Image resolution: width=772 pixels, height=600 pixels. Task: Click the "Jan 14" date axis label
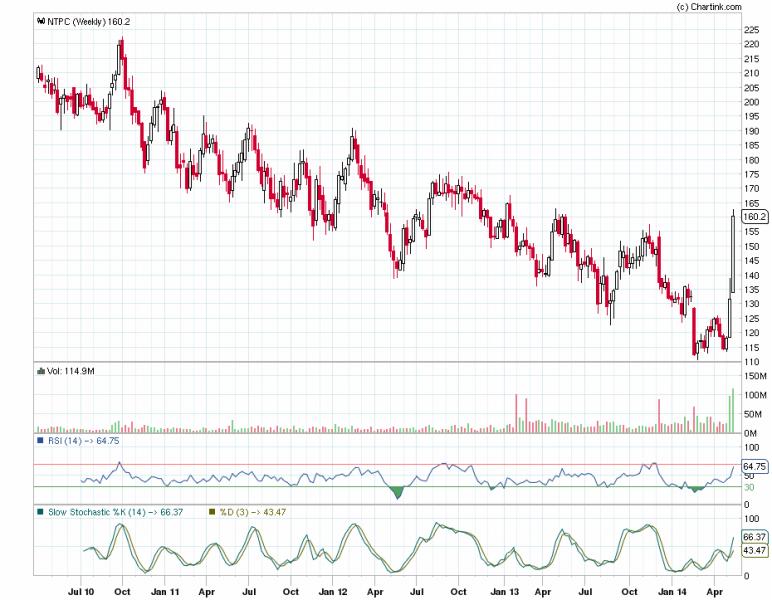point(672,592)
